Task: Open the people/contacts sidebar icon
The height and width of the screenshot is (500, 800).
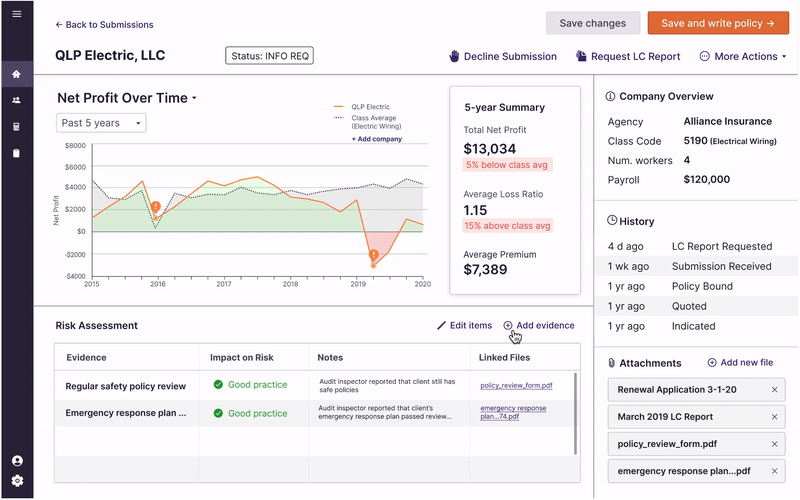Action: point(16,101)
